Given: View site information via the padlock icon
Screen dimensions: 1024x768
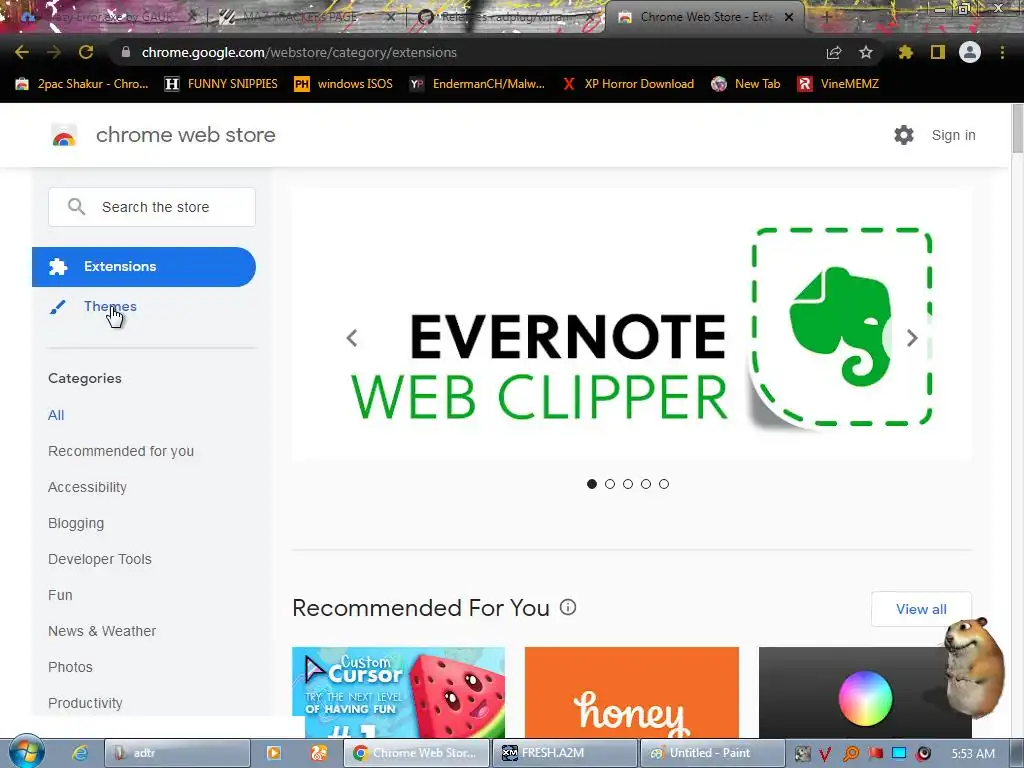Looking at the screenshot, I should pos(126,52).
